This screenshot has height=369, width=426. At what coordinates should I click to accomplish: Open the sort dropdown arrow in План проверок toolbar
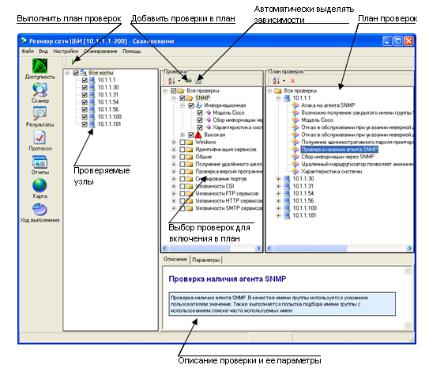[x=284, y=81]
